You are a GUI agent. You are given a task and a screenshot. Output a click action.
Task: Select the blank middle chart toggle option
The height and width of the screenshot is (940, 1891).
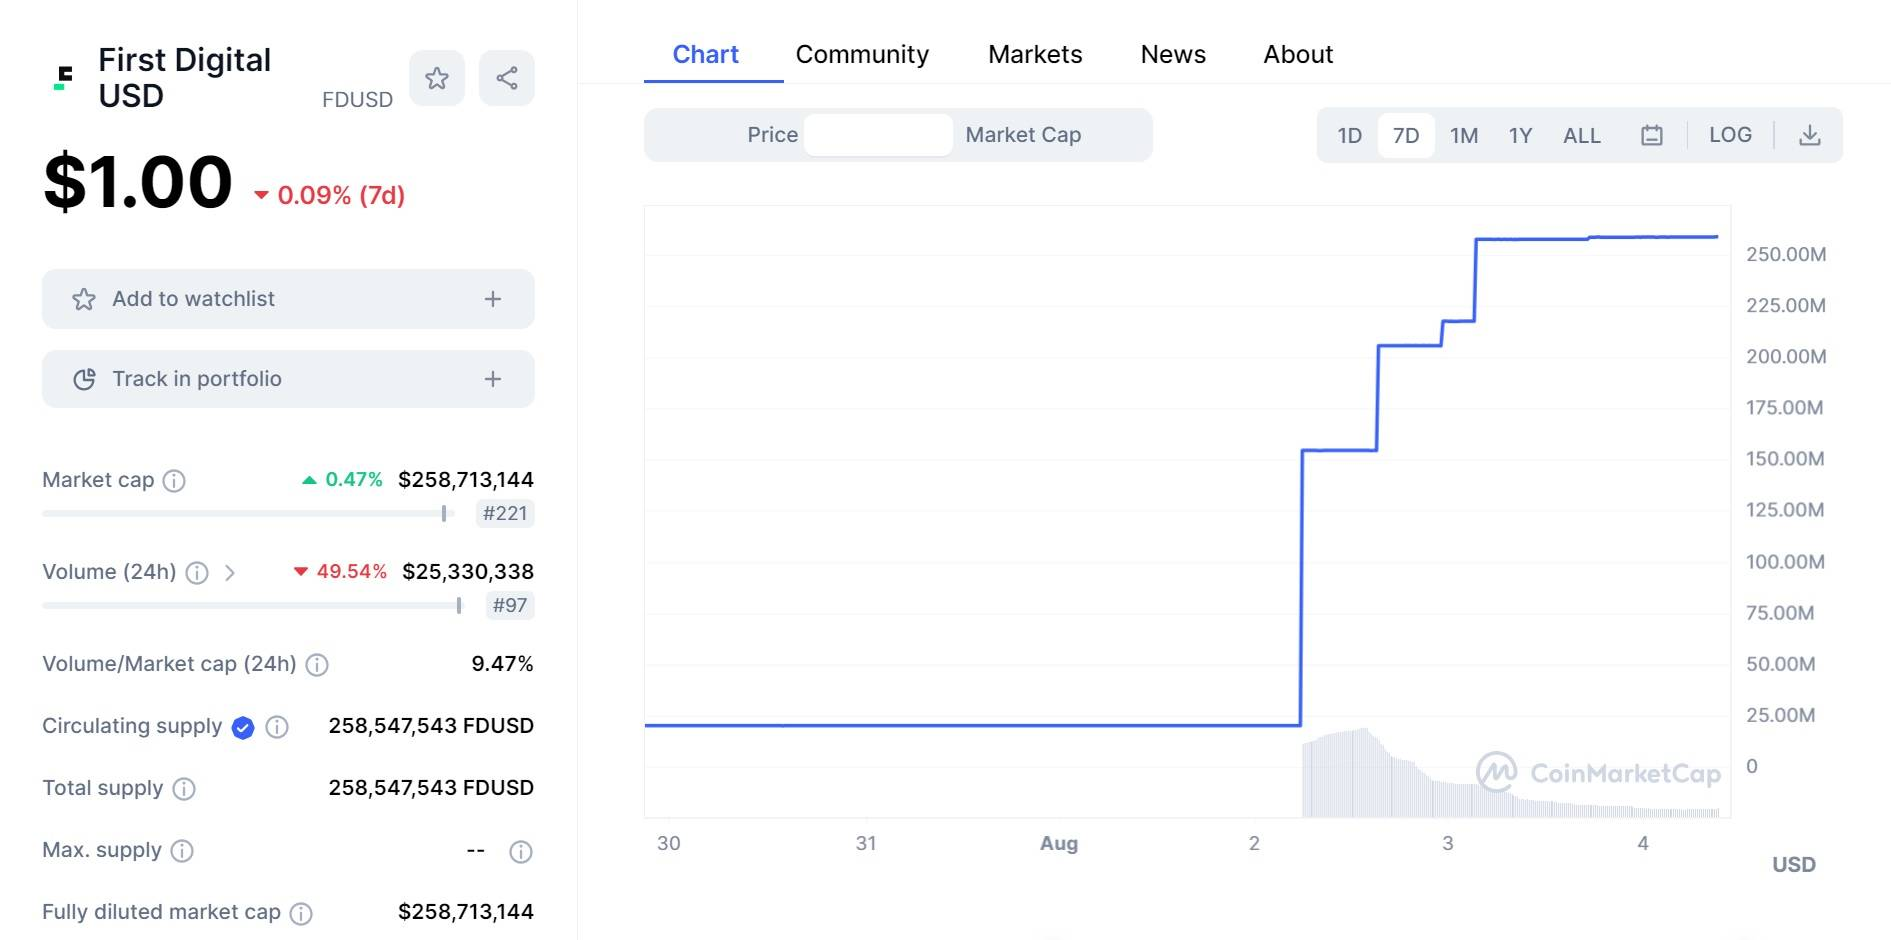(878, 135)
